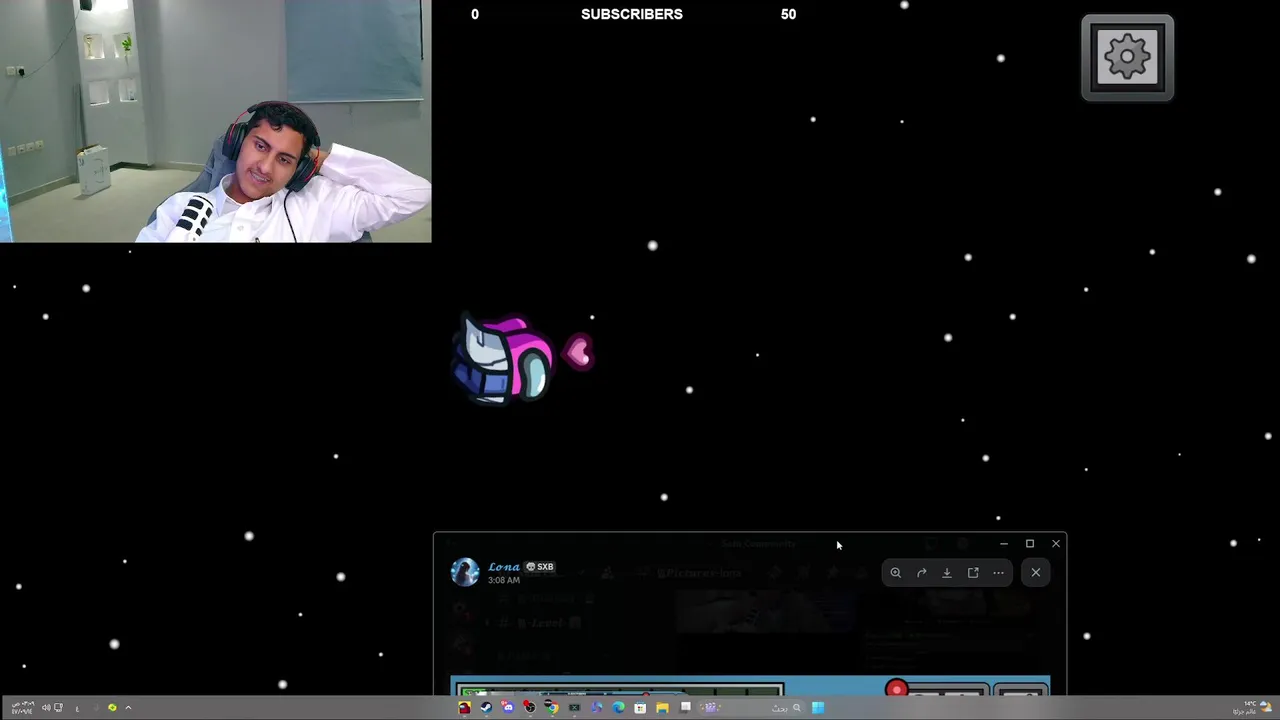Zoom into the Discord image preview
Image resolution: width=1280 pixels, height=720 pixels.
(895, 573)
